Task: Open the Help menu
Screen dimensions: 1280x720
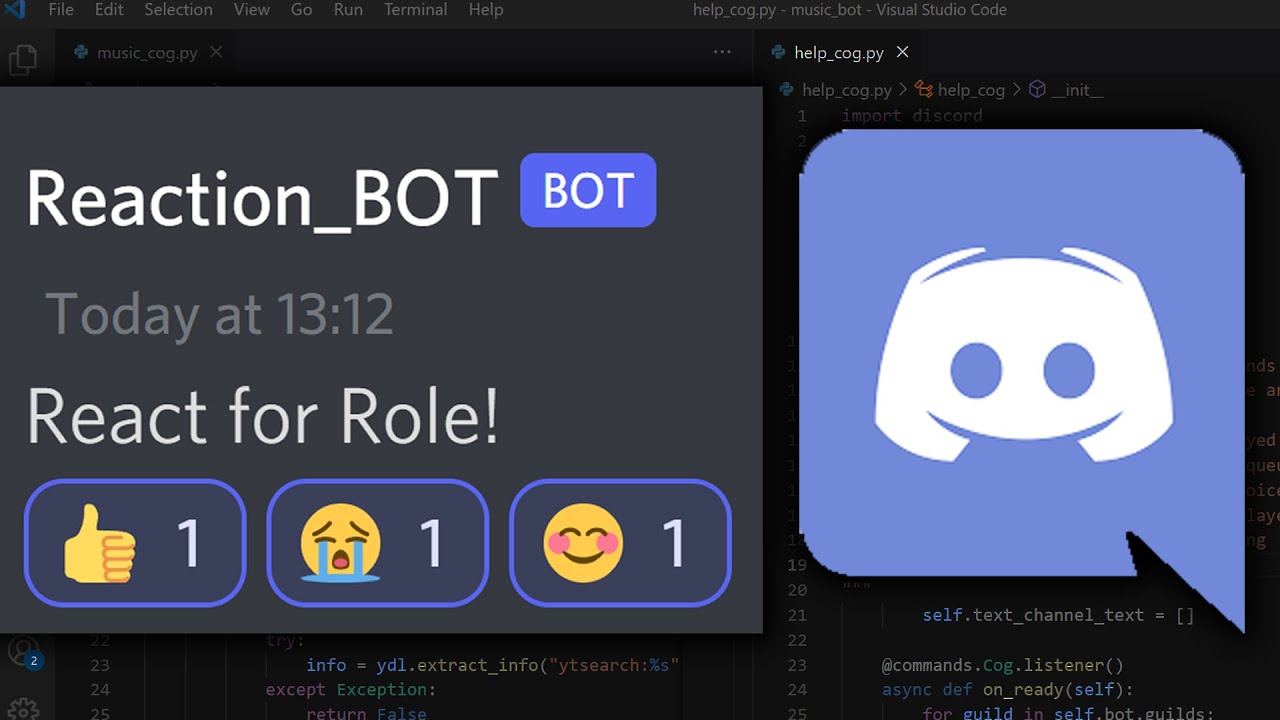Action: [x=486, y=10]
